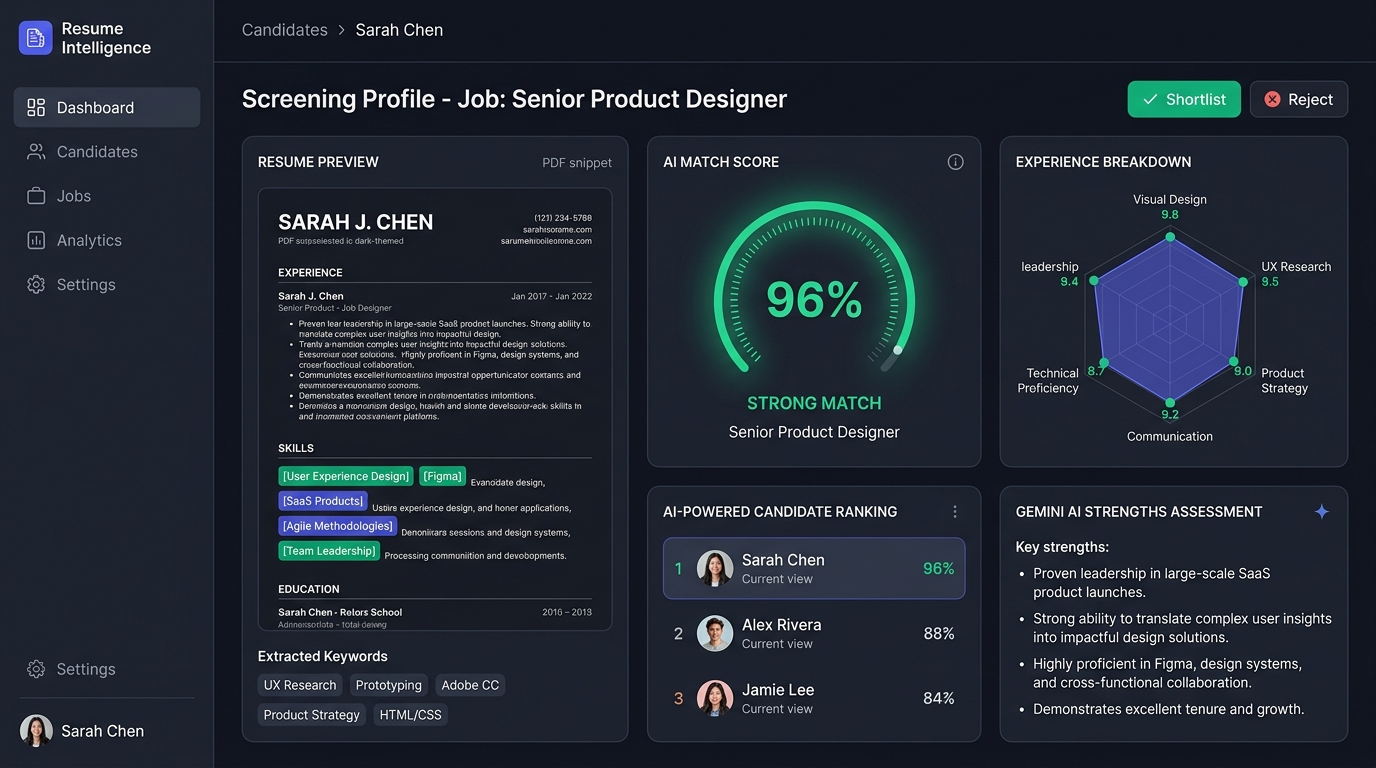Open the candidate ranking three-dot menu
Image resolution: width=1376 pixels, height=768 pixels.
point(955,512)
